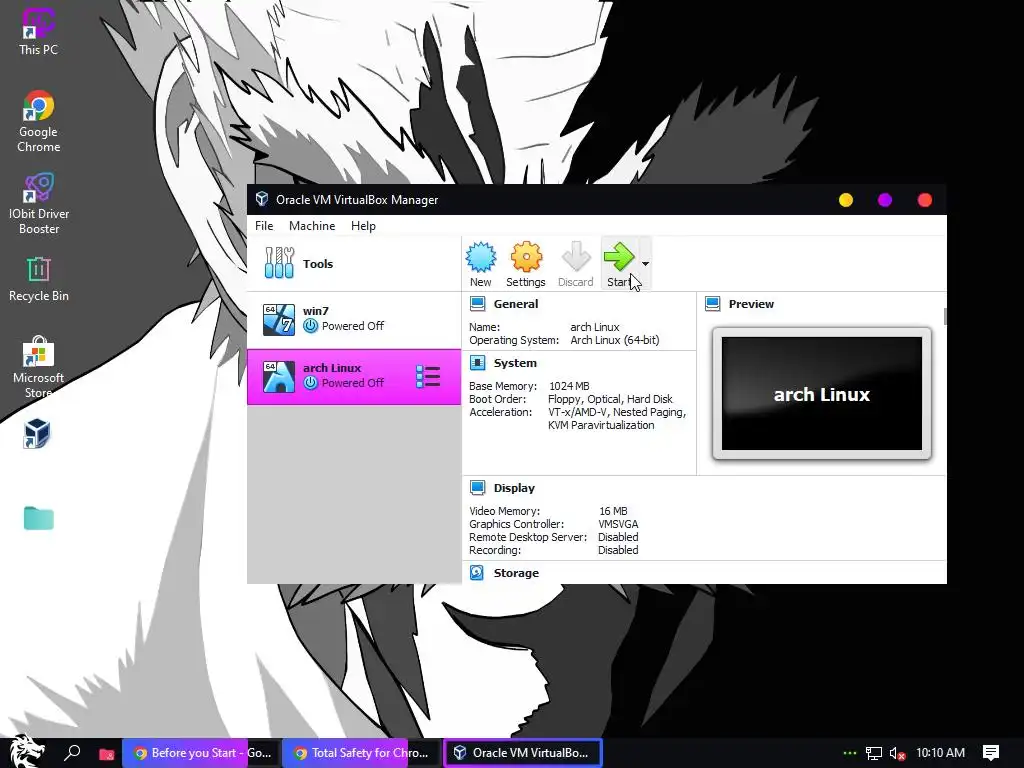Open arch Linux machine tools menu icon
Image resolution: width=1024 pixels, height=768 pixels.
(x=428, y=377)
